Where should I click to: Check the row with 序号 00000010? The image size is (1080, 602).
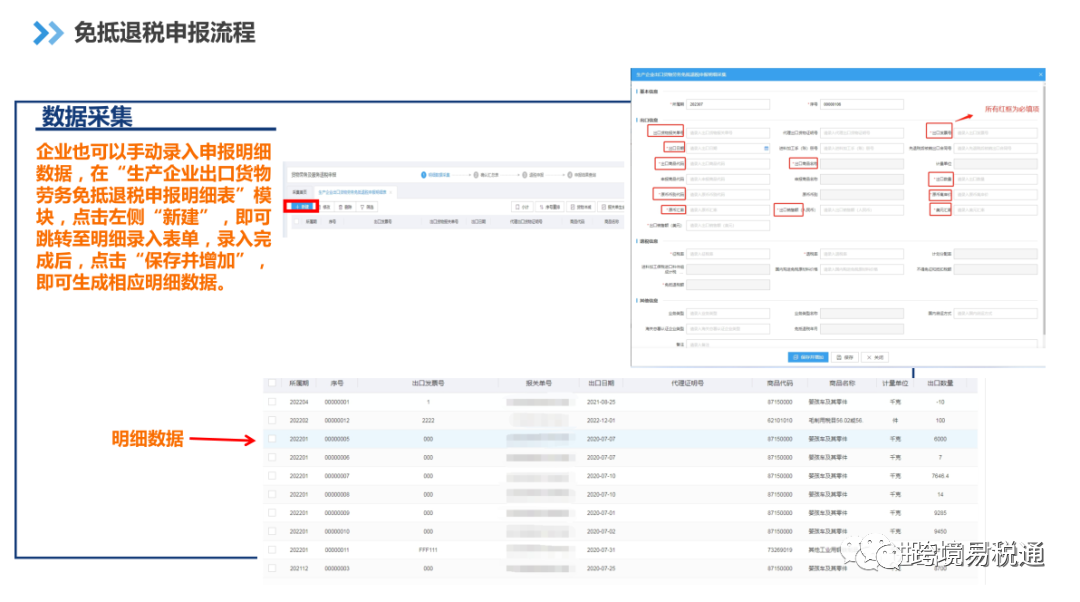(272, 532)
